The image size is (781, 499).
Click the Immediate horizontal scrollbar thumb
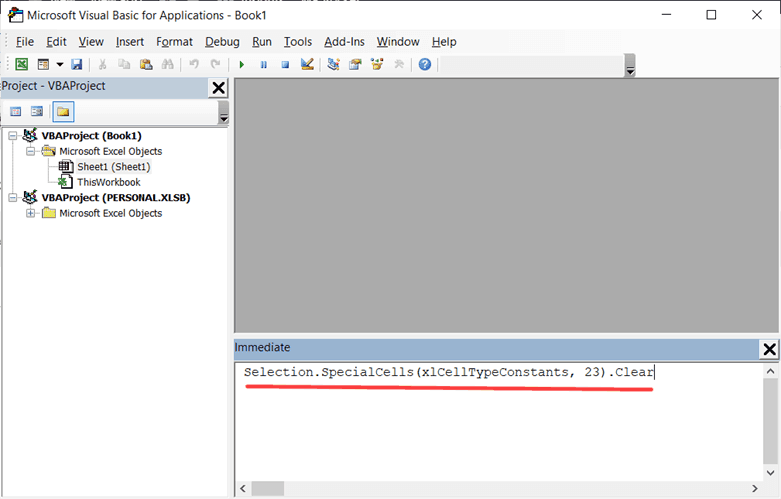tap(267, 489)
